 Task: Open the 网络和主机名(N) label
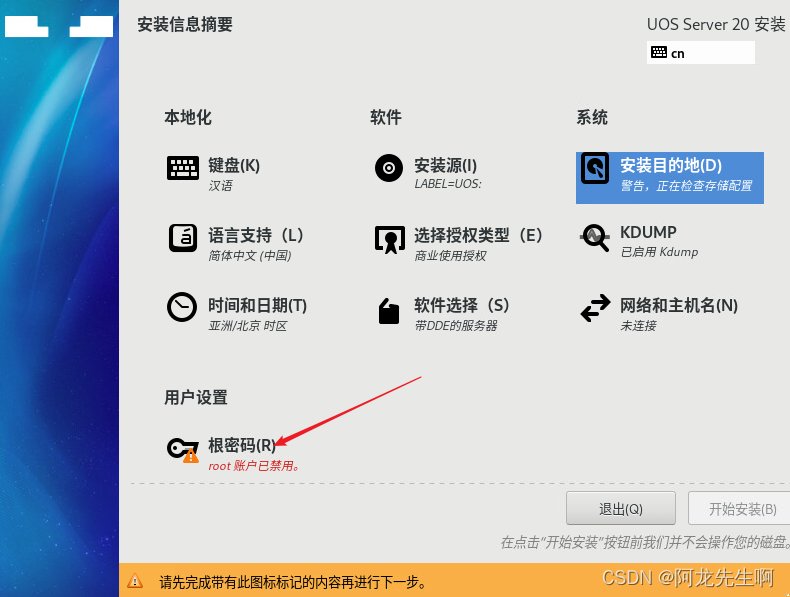coord(678,306)
